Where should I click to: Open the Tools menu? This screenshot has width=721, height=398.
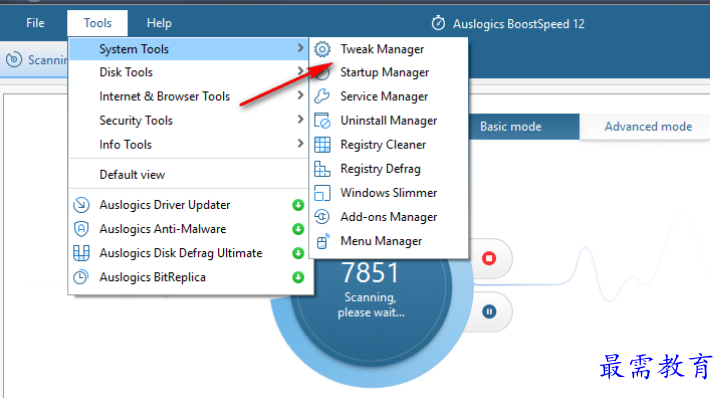[97, 23]
